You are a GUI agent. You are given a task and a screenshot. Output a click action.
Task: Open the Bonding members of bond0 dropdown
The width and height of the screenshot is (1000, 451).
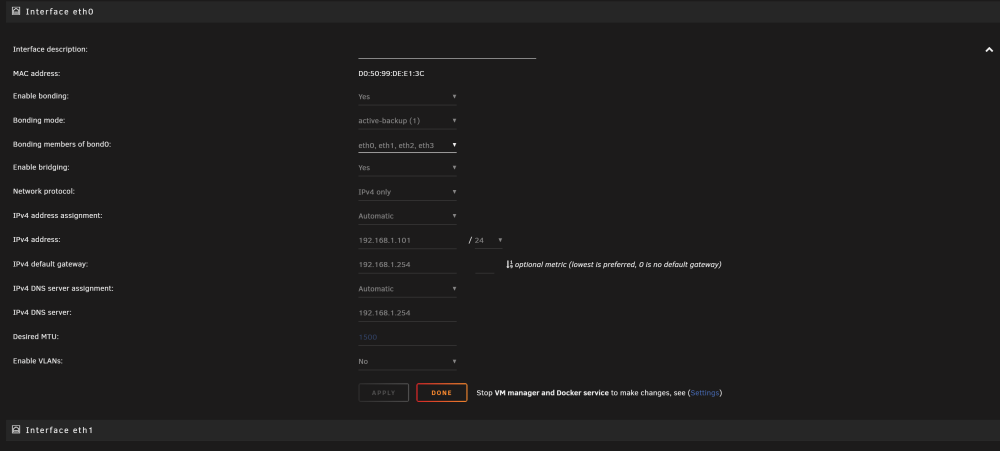pos(407,145)
